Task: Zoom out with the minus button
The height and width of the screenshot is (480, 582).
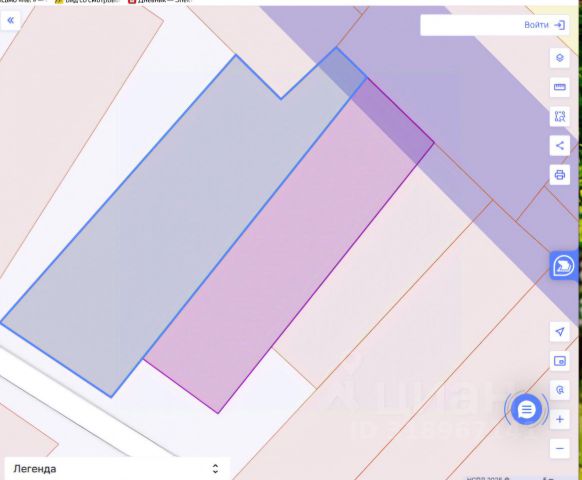Action: coord(559,448)
